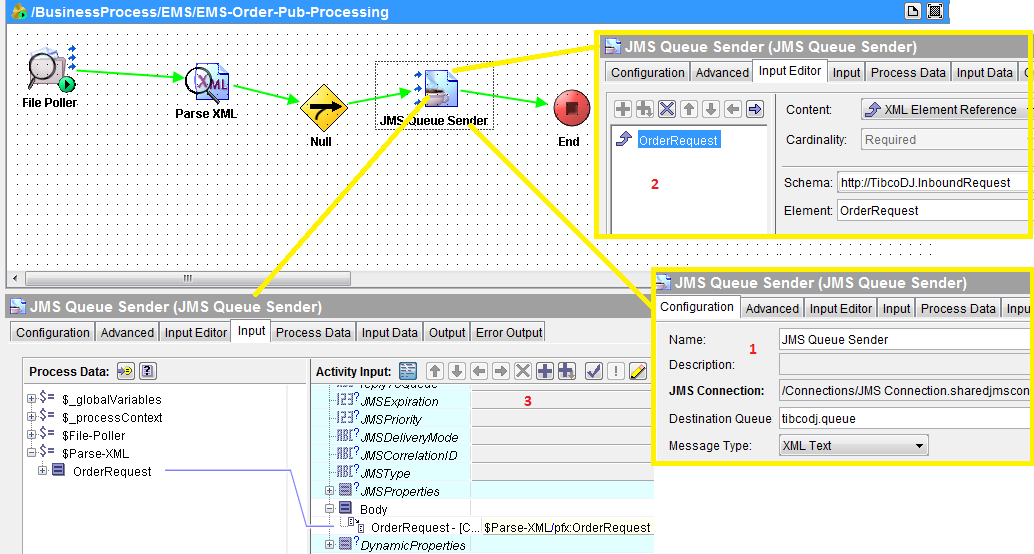This screenshot has height=554, width=1034.
Task: Click Activity Input exclamation icon
Action: [x=615, y=371]
